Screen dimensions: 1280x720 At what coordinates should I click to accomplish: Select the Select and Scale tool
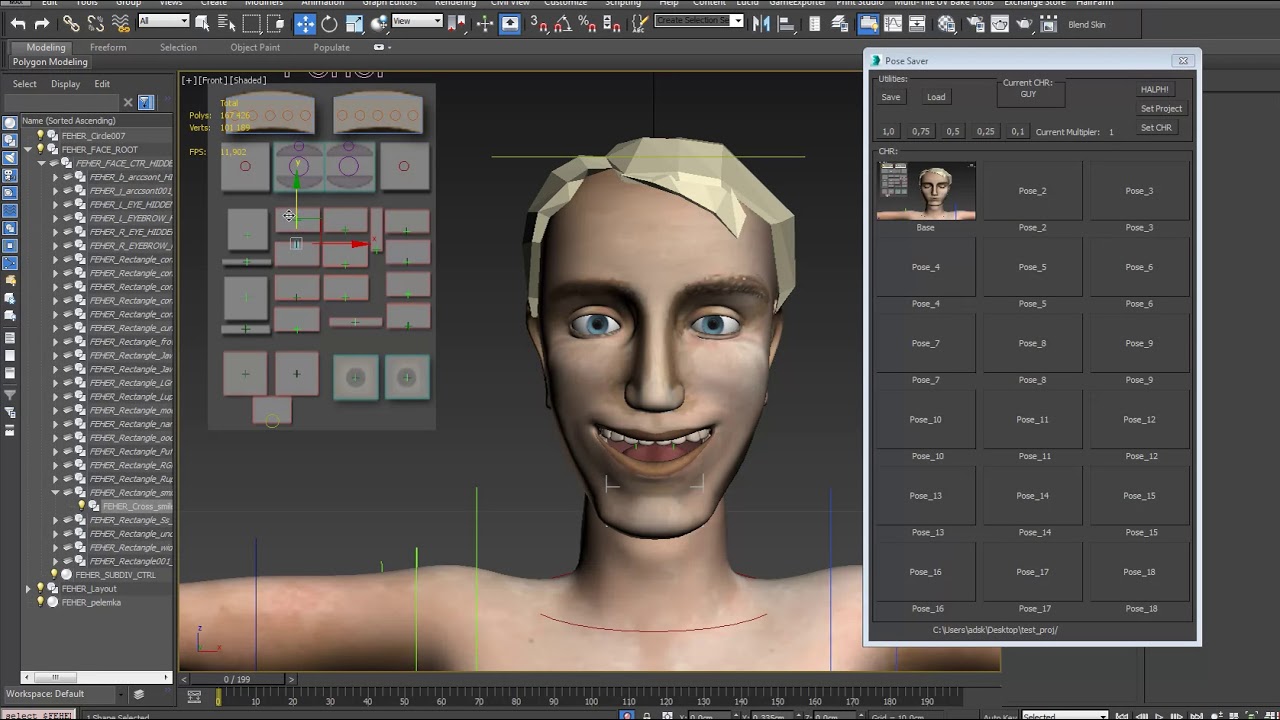pyautogui.click(x=354, y=24)
